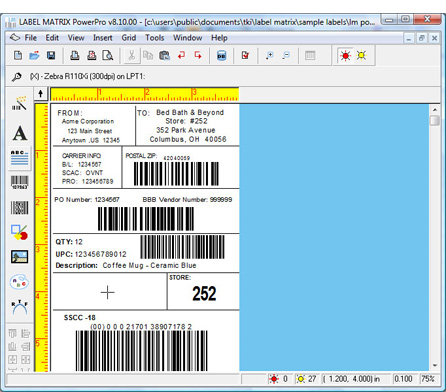Click the 75% zoom status field
This screenshot has height=392, width=446.
click(428, 379)
